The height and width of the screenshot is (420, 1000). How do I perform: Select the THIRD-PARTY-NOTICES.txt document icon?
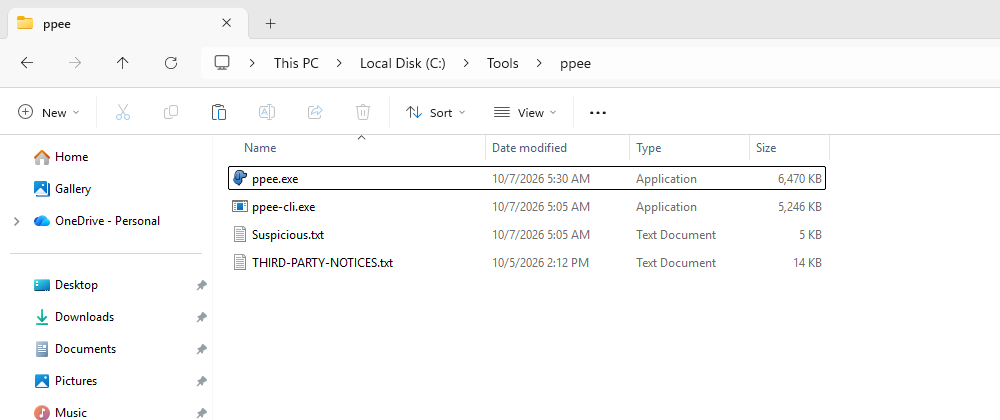click(240, 263)
